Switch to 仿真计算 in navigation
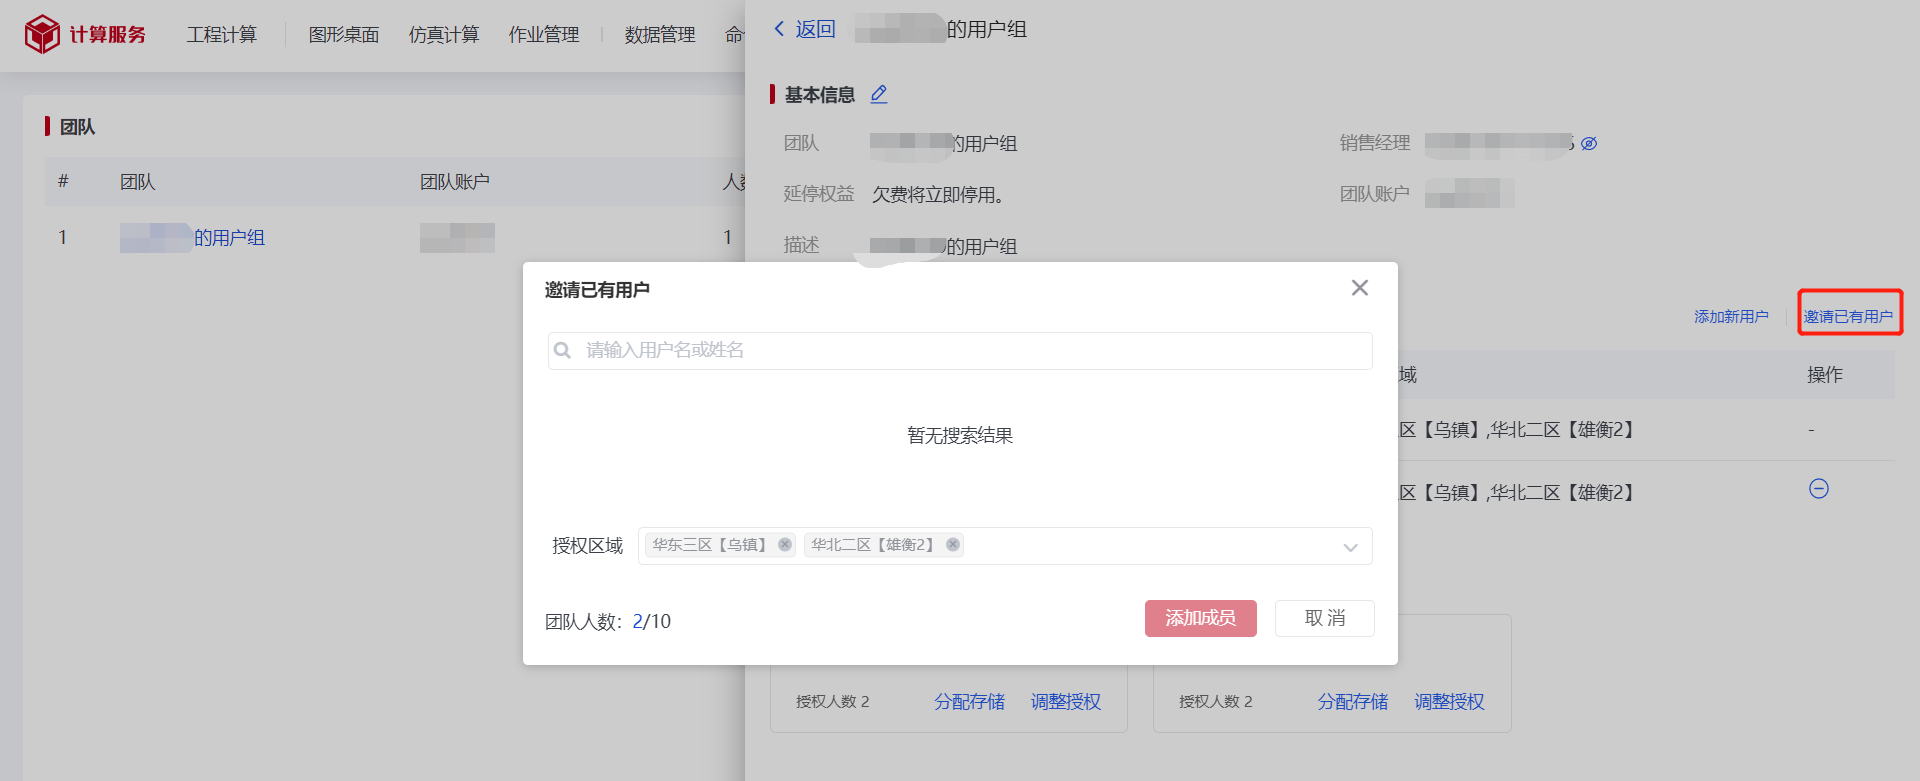The image size is (1920, 781). point(443,35)
